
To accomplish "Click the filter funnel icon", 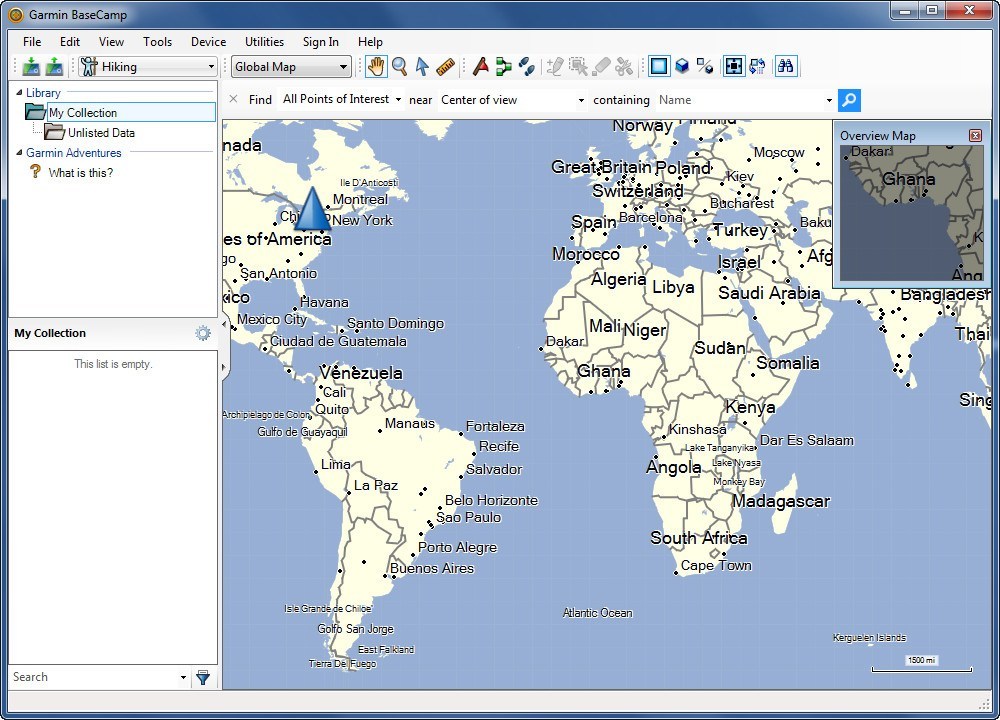I will (x=203, y=677).
